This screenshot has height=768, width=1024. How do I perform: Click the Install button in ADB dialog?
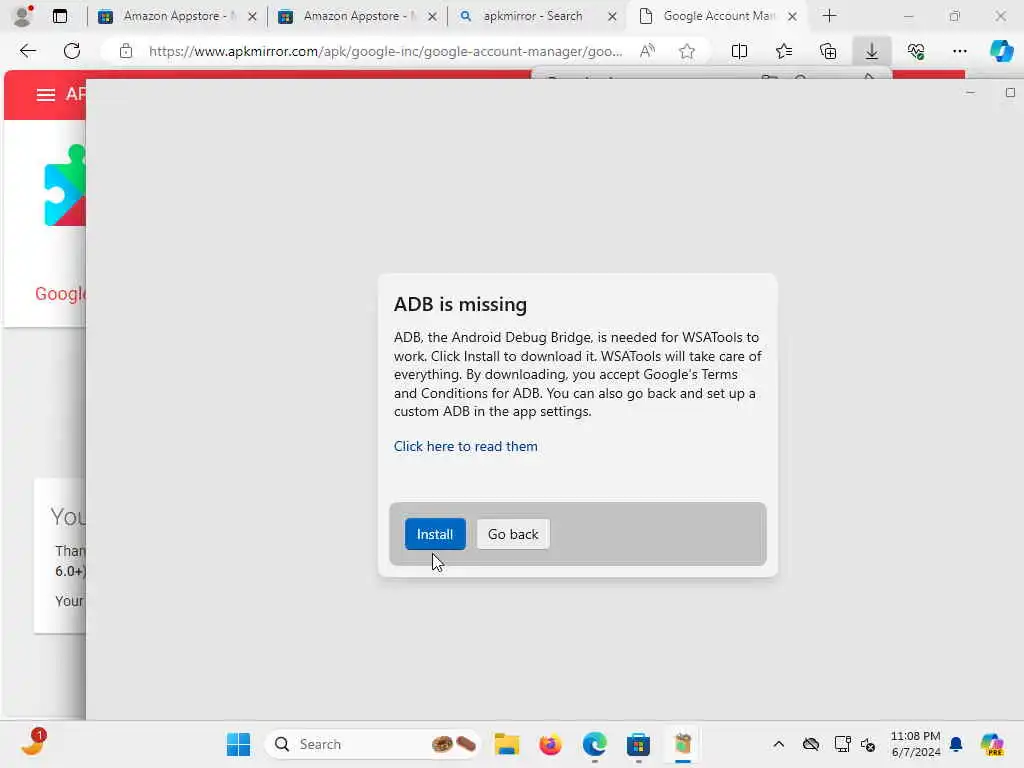(x=435, y=534)
